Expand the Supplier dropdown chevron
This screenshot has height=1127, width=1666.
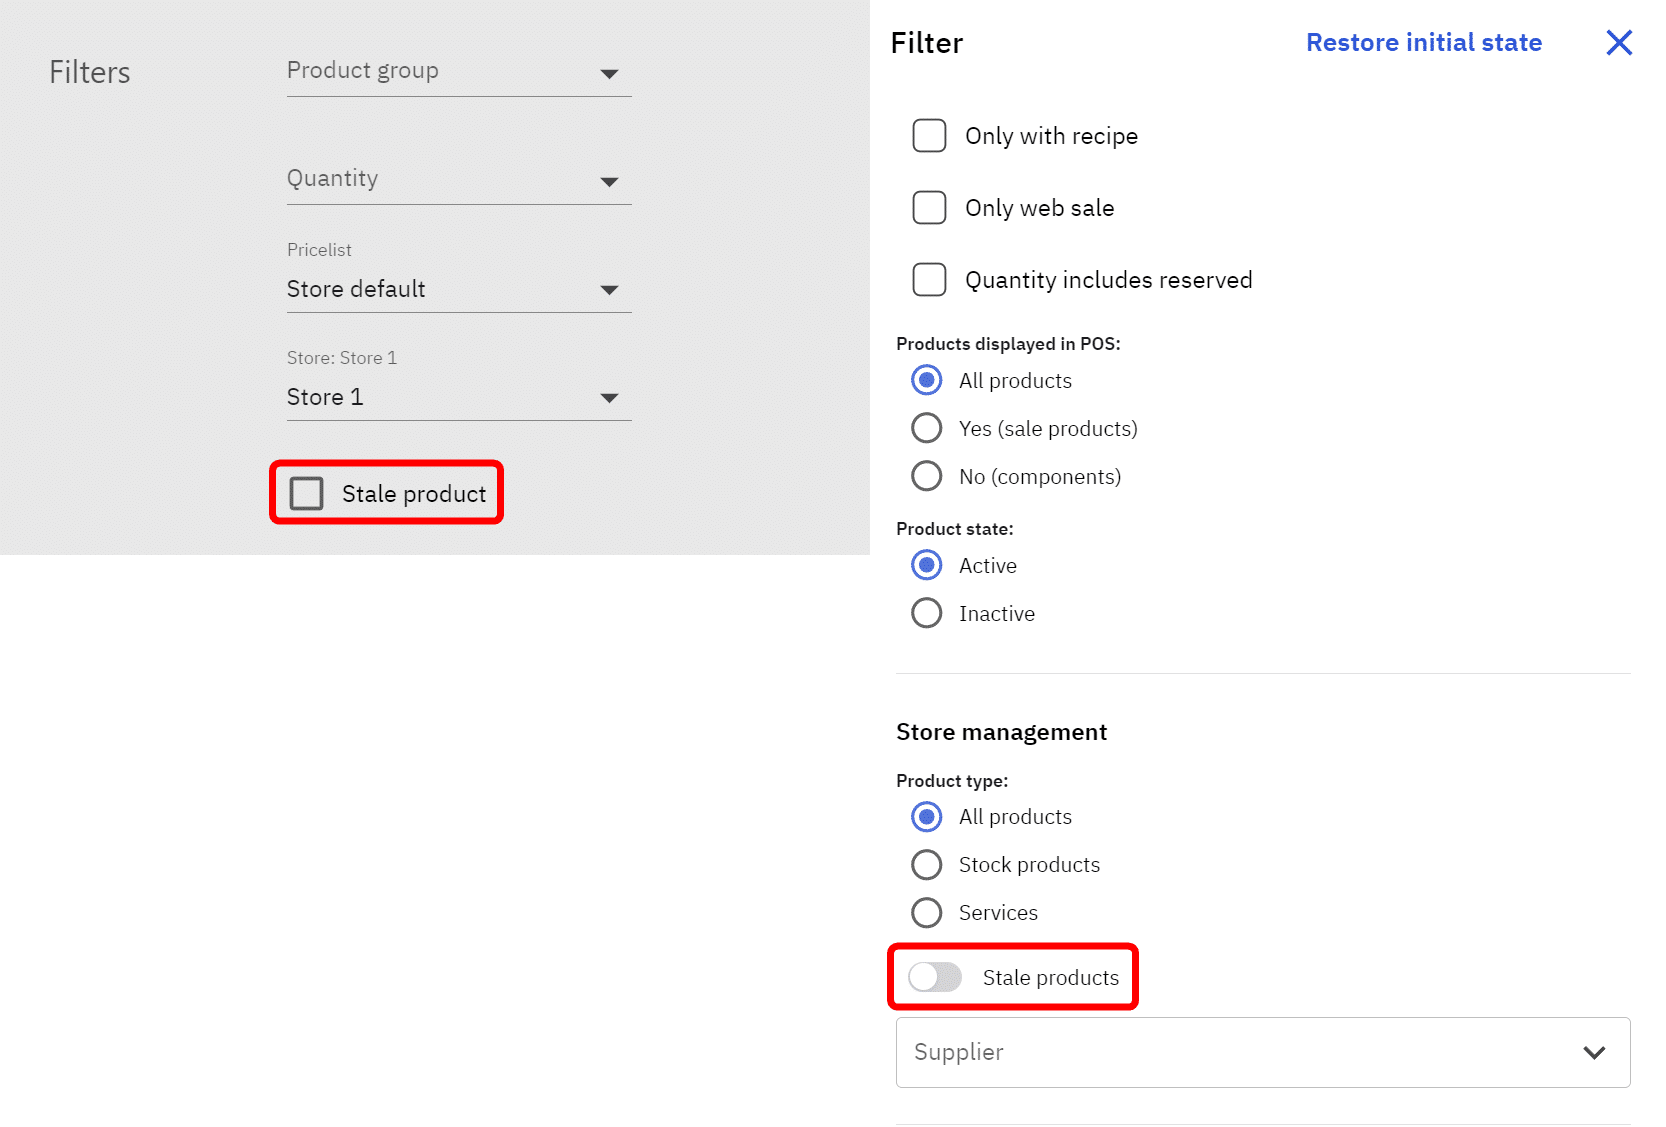pos(1594,1053)
